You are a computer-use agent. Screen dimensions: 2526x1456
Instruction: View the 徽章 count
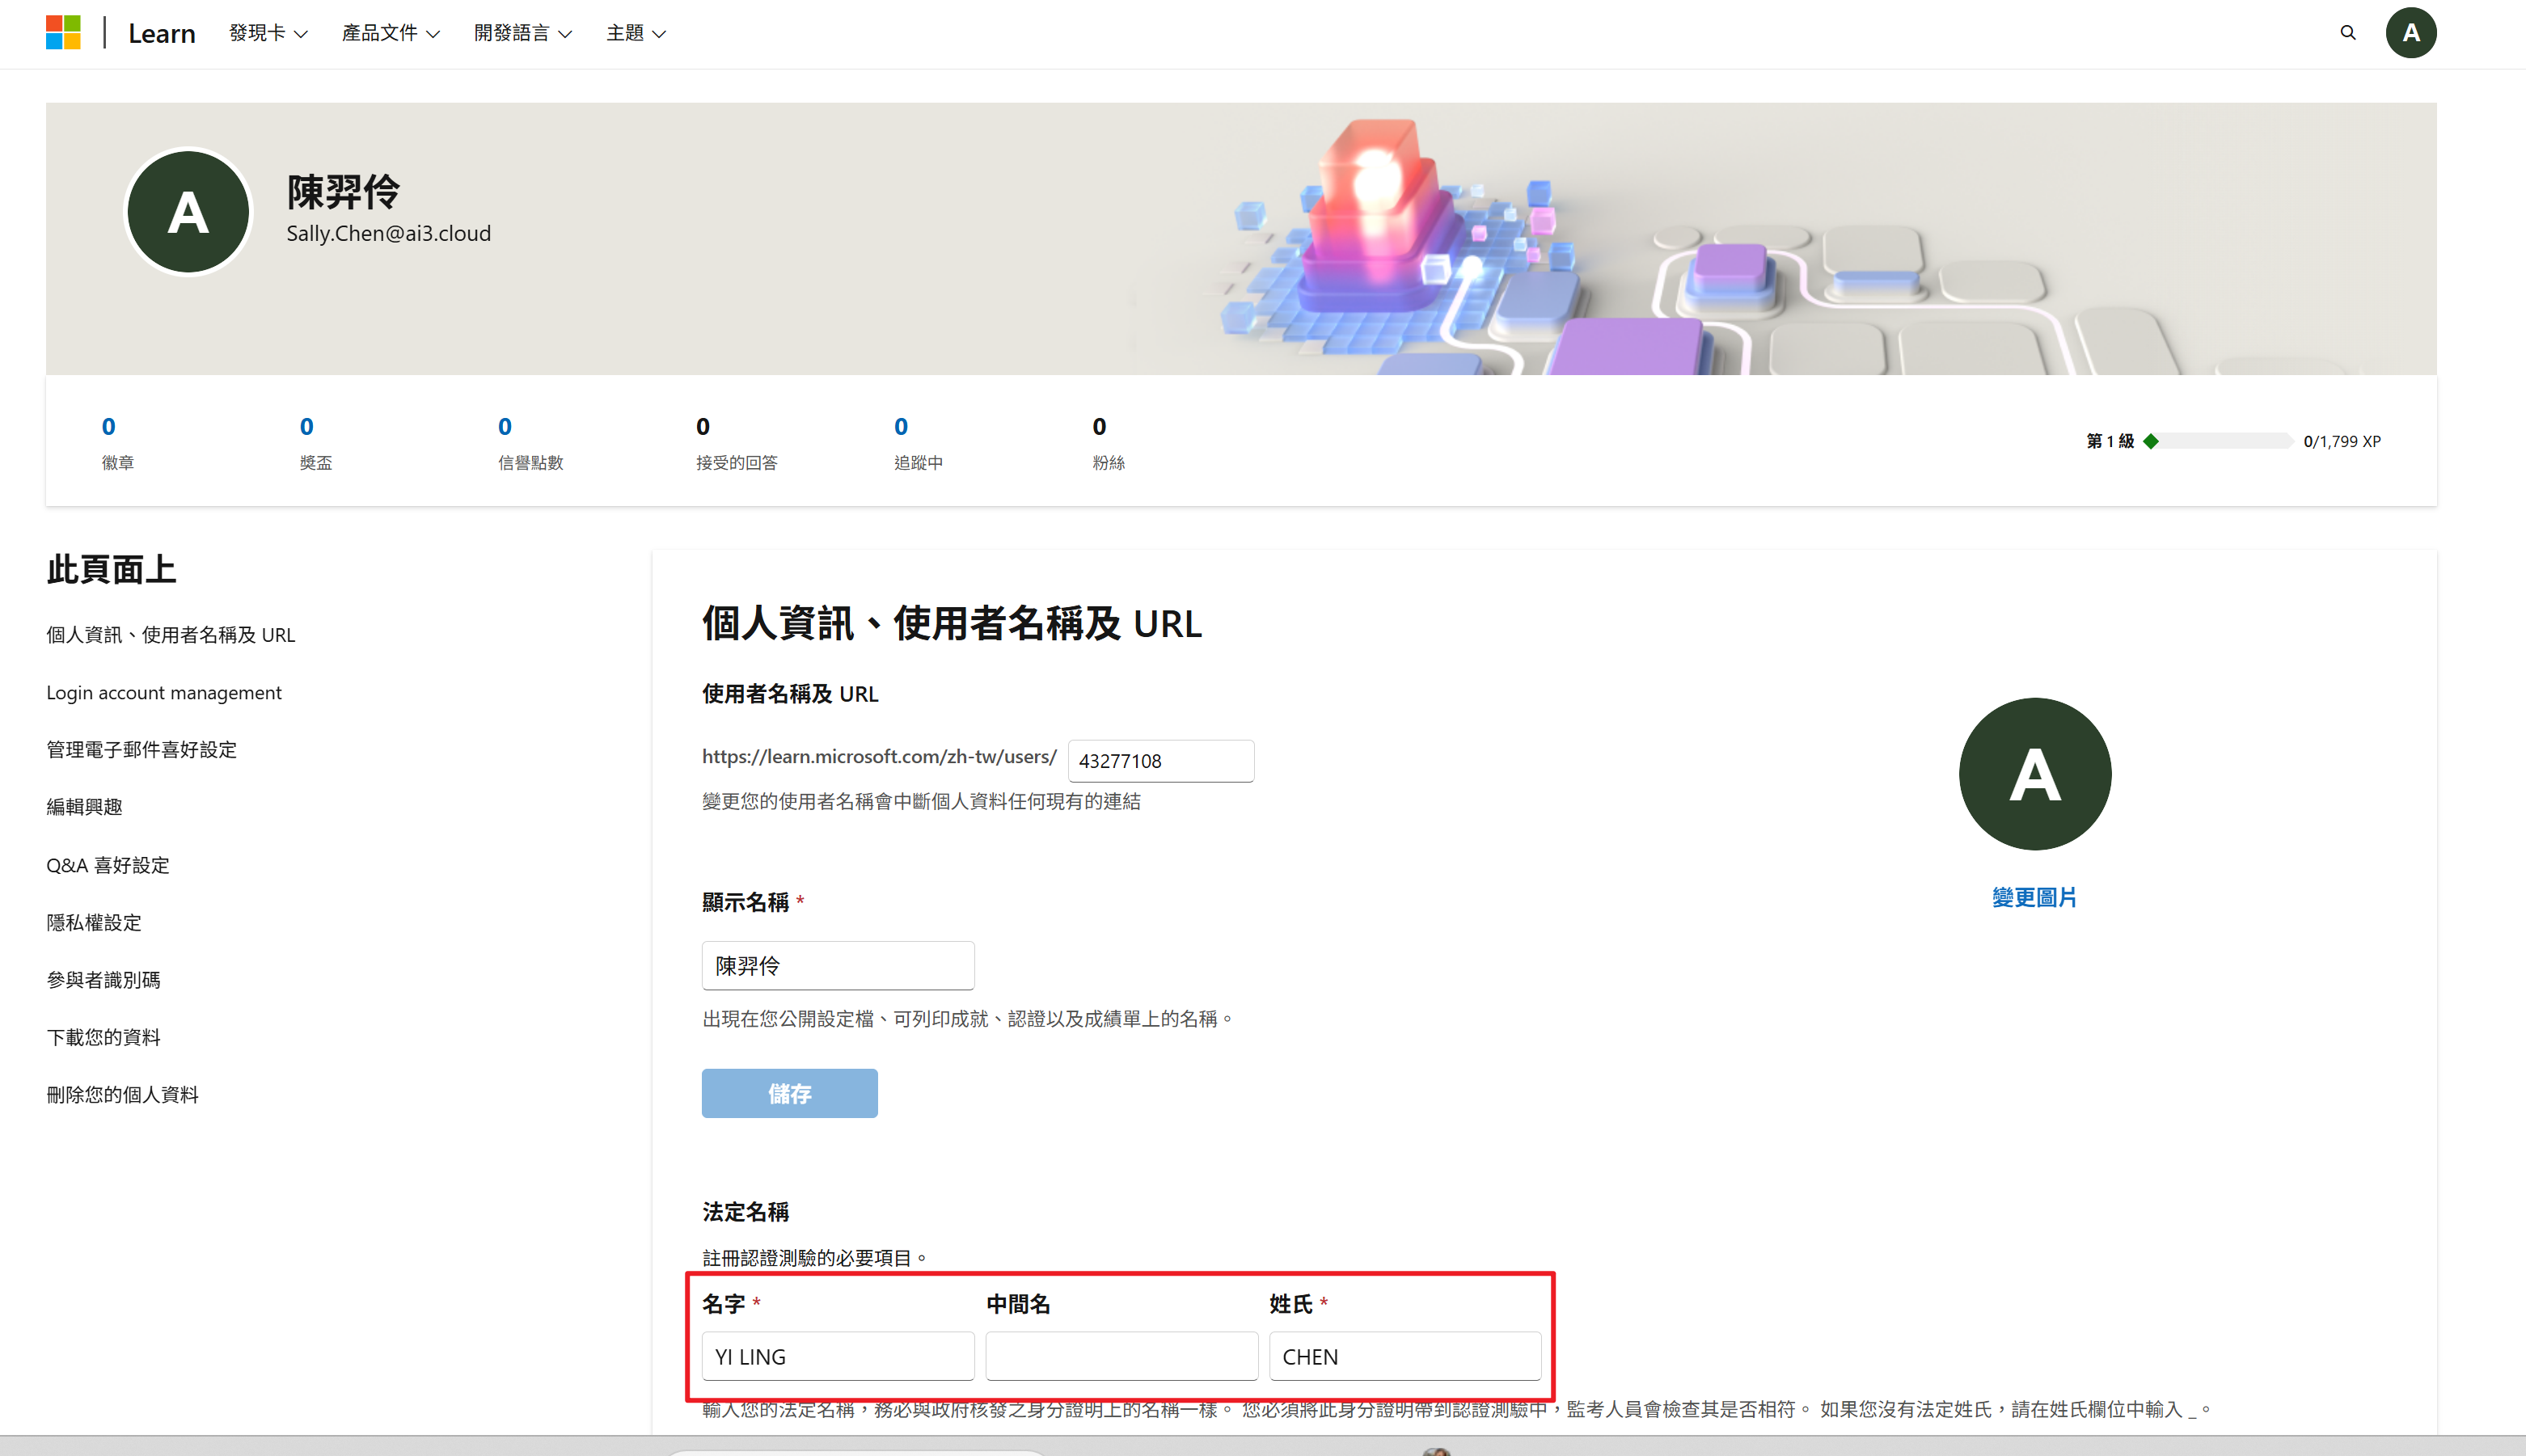(109, 427)
